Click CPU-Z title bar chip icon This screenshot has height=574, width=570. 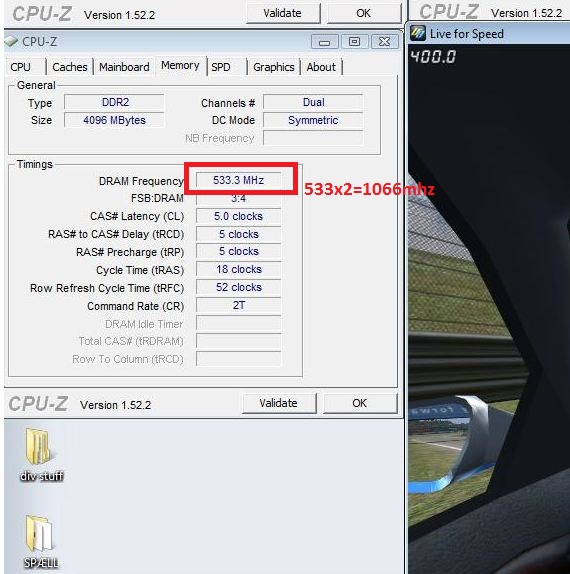[x=11, y=41]
